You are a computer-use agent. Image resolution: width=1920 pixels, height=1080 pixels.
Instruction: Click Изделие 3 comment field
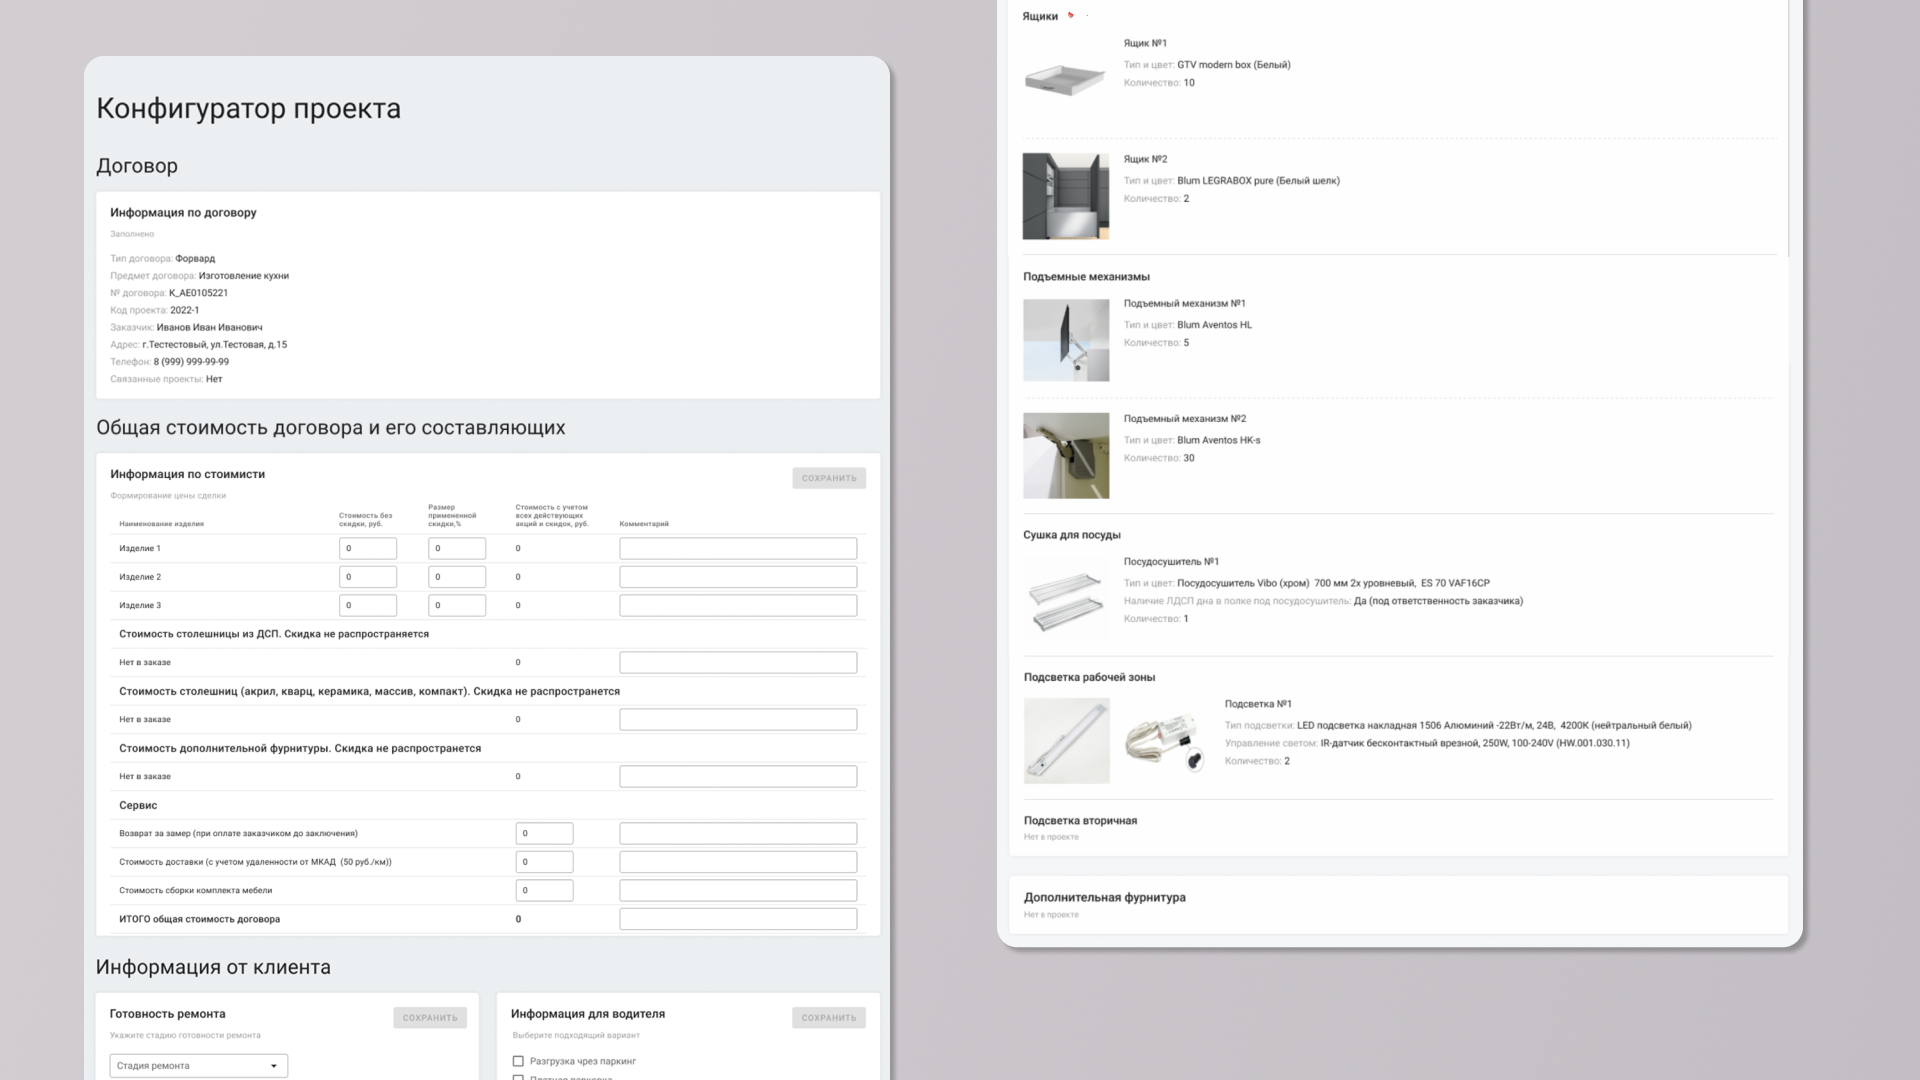coord(738,605)
